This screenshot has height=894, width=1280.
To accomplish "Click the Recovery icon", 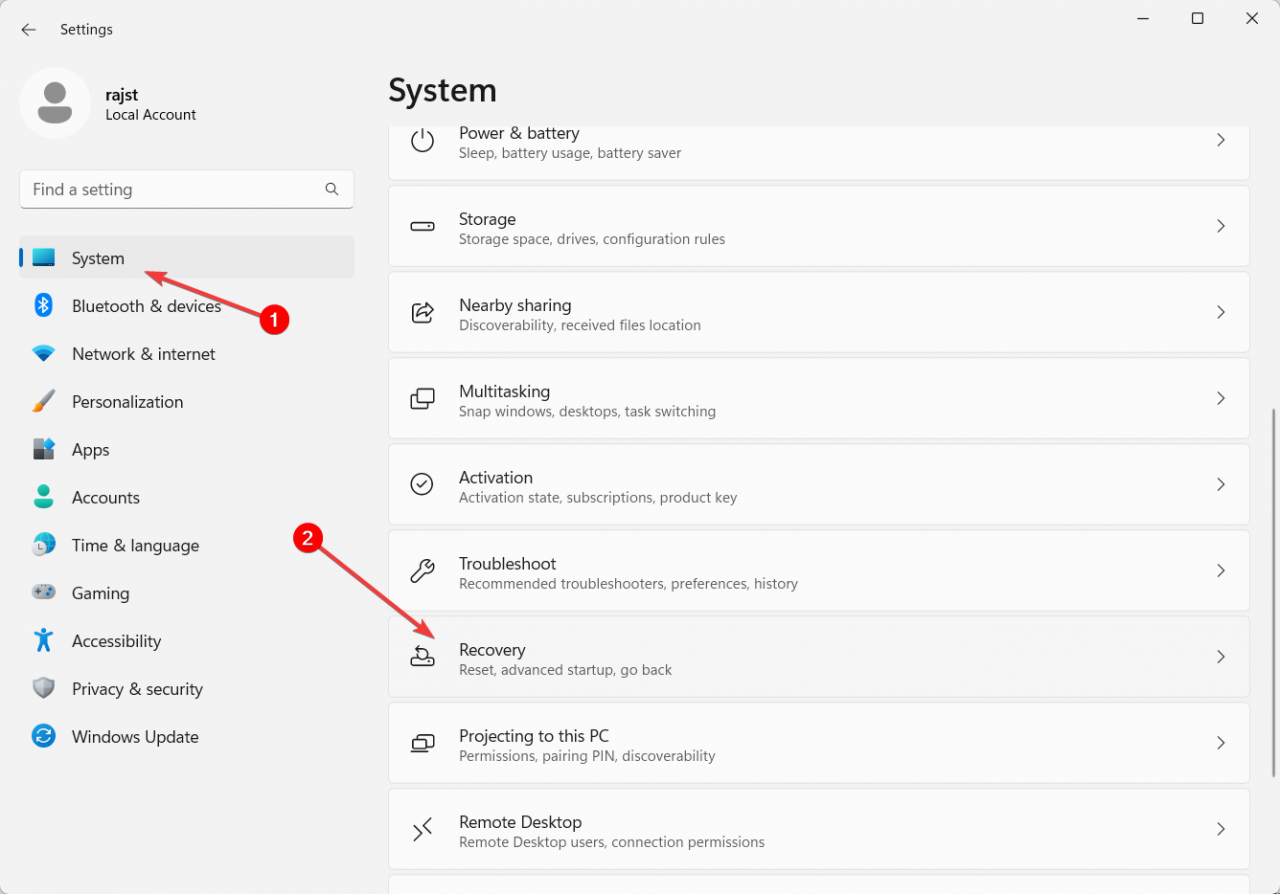I will pyautogui.click(x=422, y=657).
